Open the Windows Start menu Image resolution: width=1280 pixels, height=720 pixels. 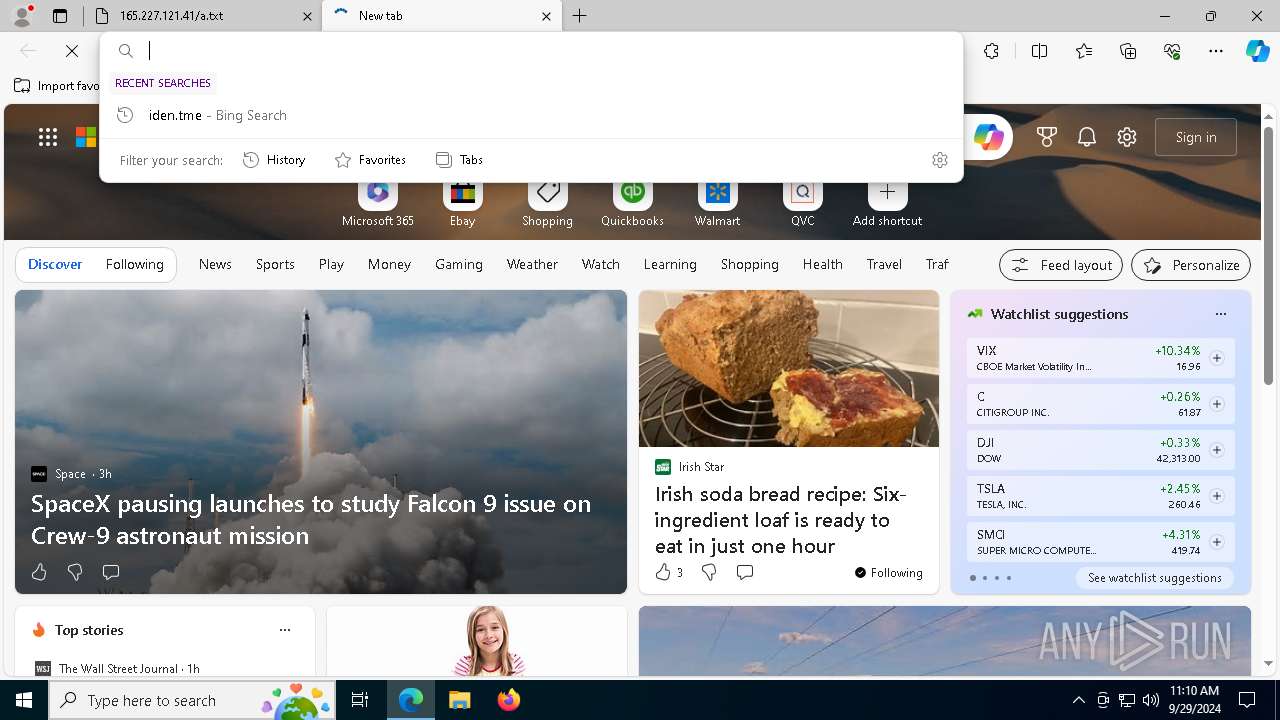[24, 700]
